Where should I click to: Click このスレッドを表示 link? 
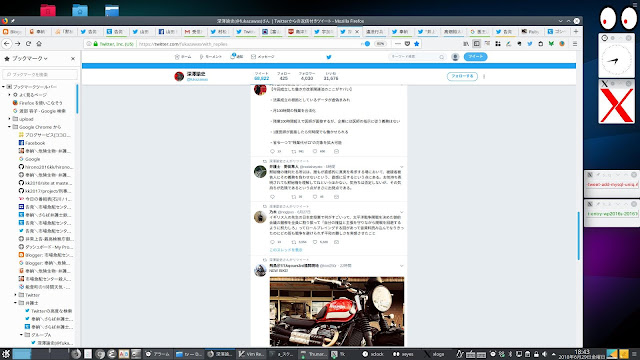[x=286, y=250]
